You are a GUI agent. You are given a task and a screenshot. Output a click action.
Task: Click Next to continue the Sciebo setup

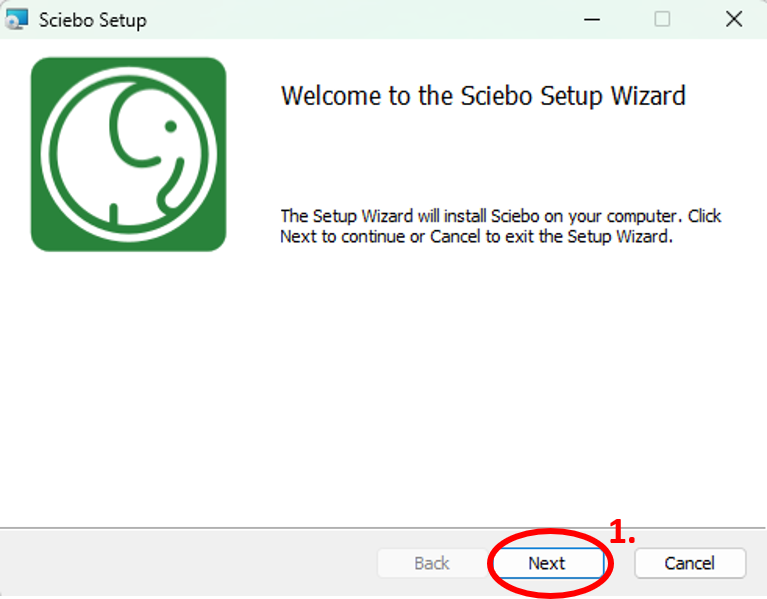click(x=548, y=563)
